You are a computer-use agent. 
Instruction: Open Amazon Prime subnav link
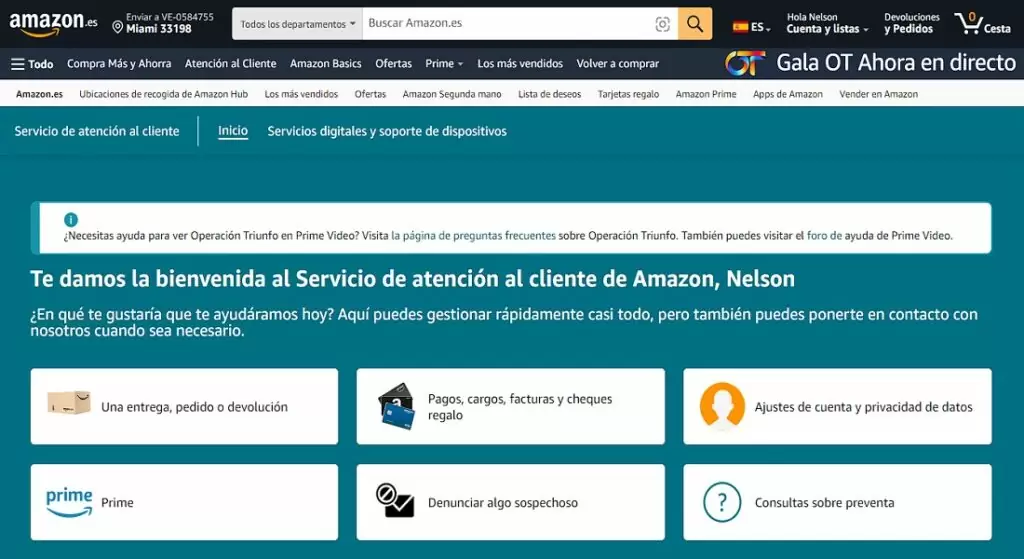click(x=706, y=94)
